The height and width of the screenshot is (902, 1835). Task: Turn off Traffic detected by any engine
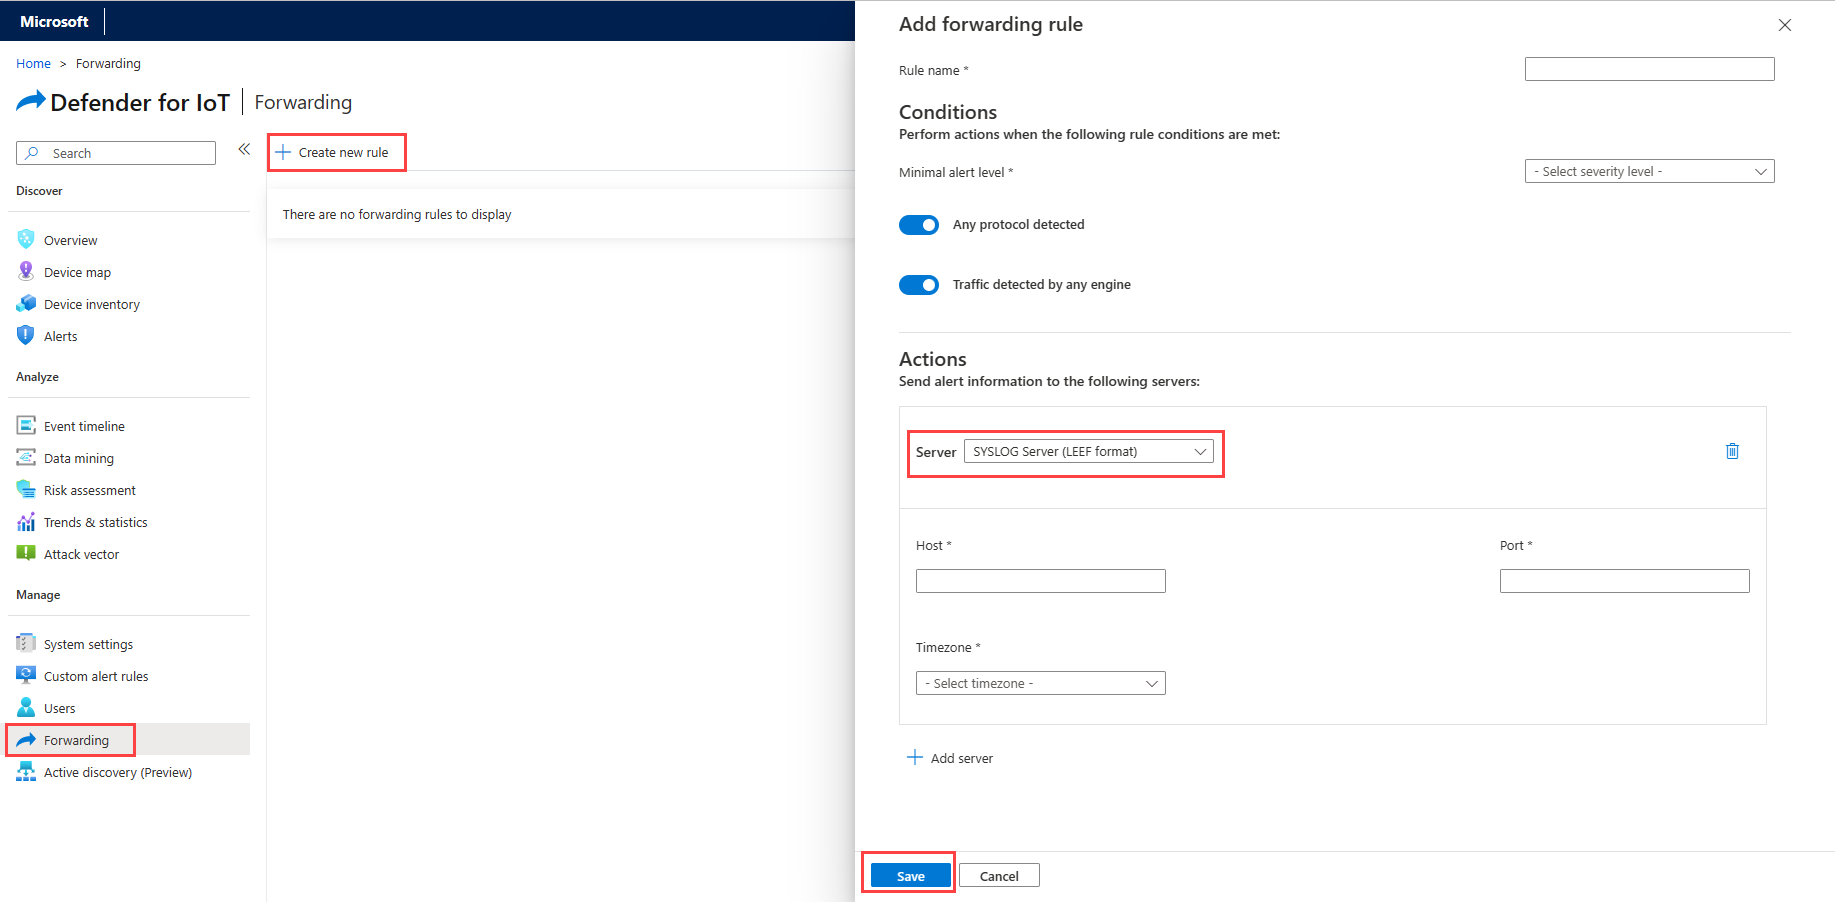(919, 285)
